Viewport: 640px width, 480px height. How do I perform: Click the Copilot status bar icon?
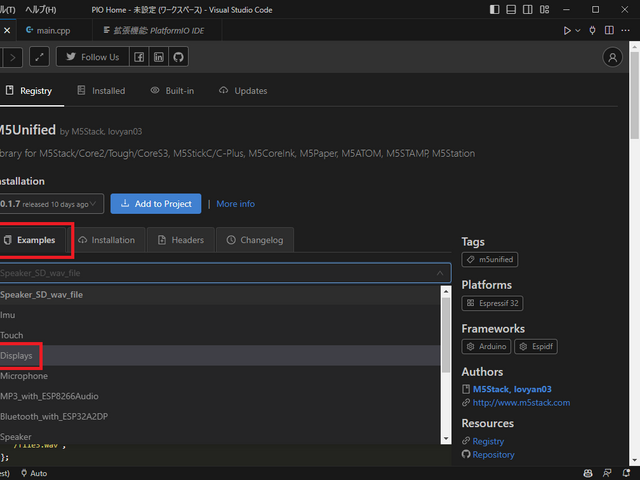[x=588, y=473]
